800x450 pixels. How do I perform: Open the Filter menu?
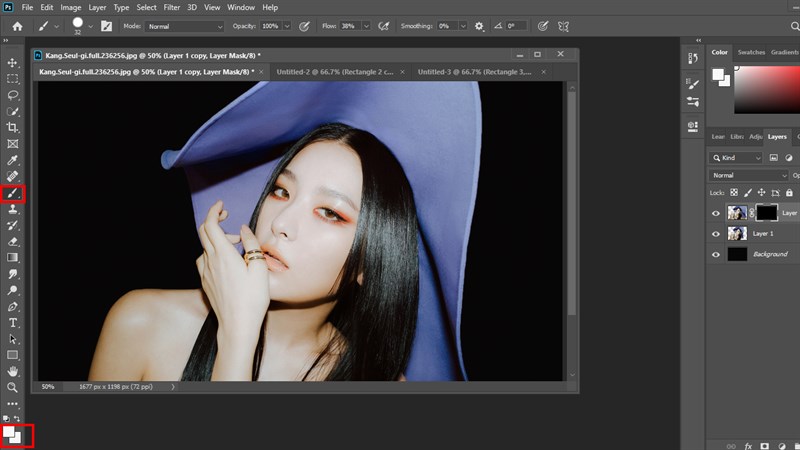click(174, 7)
